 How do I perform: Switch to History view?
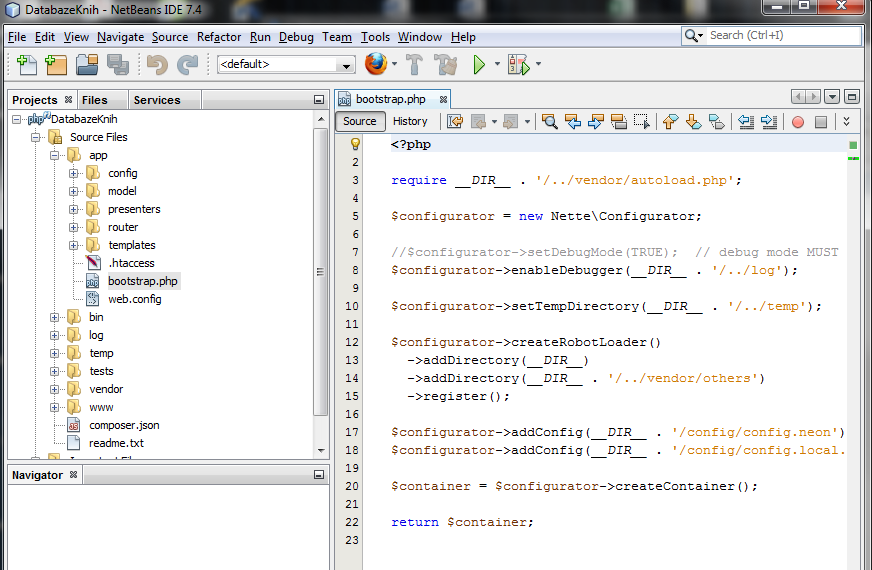pyautogui.click(x=410, y=121)
